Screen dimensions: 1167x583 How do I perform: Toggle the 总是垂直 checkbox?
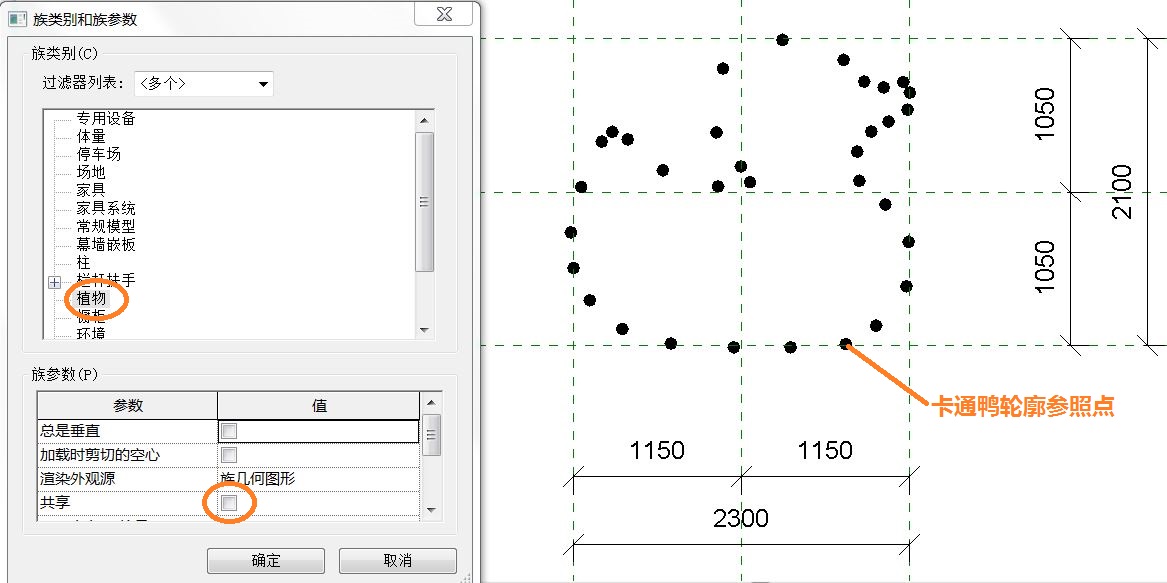[229, 430]
